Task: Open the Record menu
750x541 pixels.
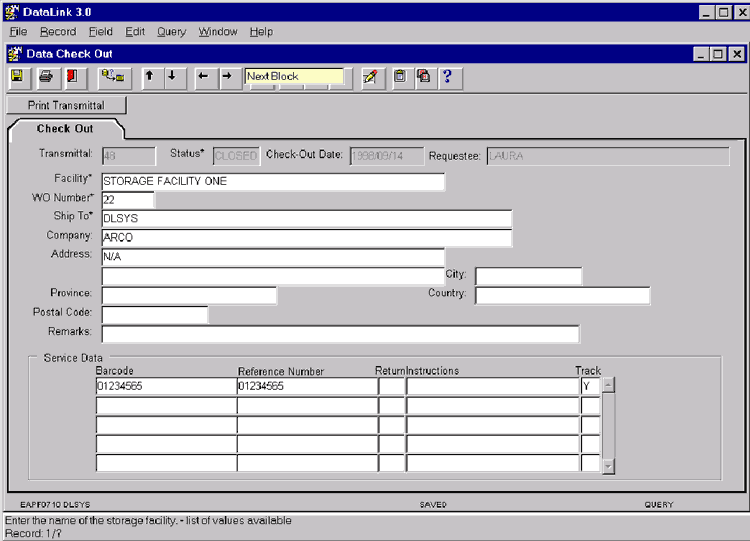Action: coord(58,32)
